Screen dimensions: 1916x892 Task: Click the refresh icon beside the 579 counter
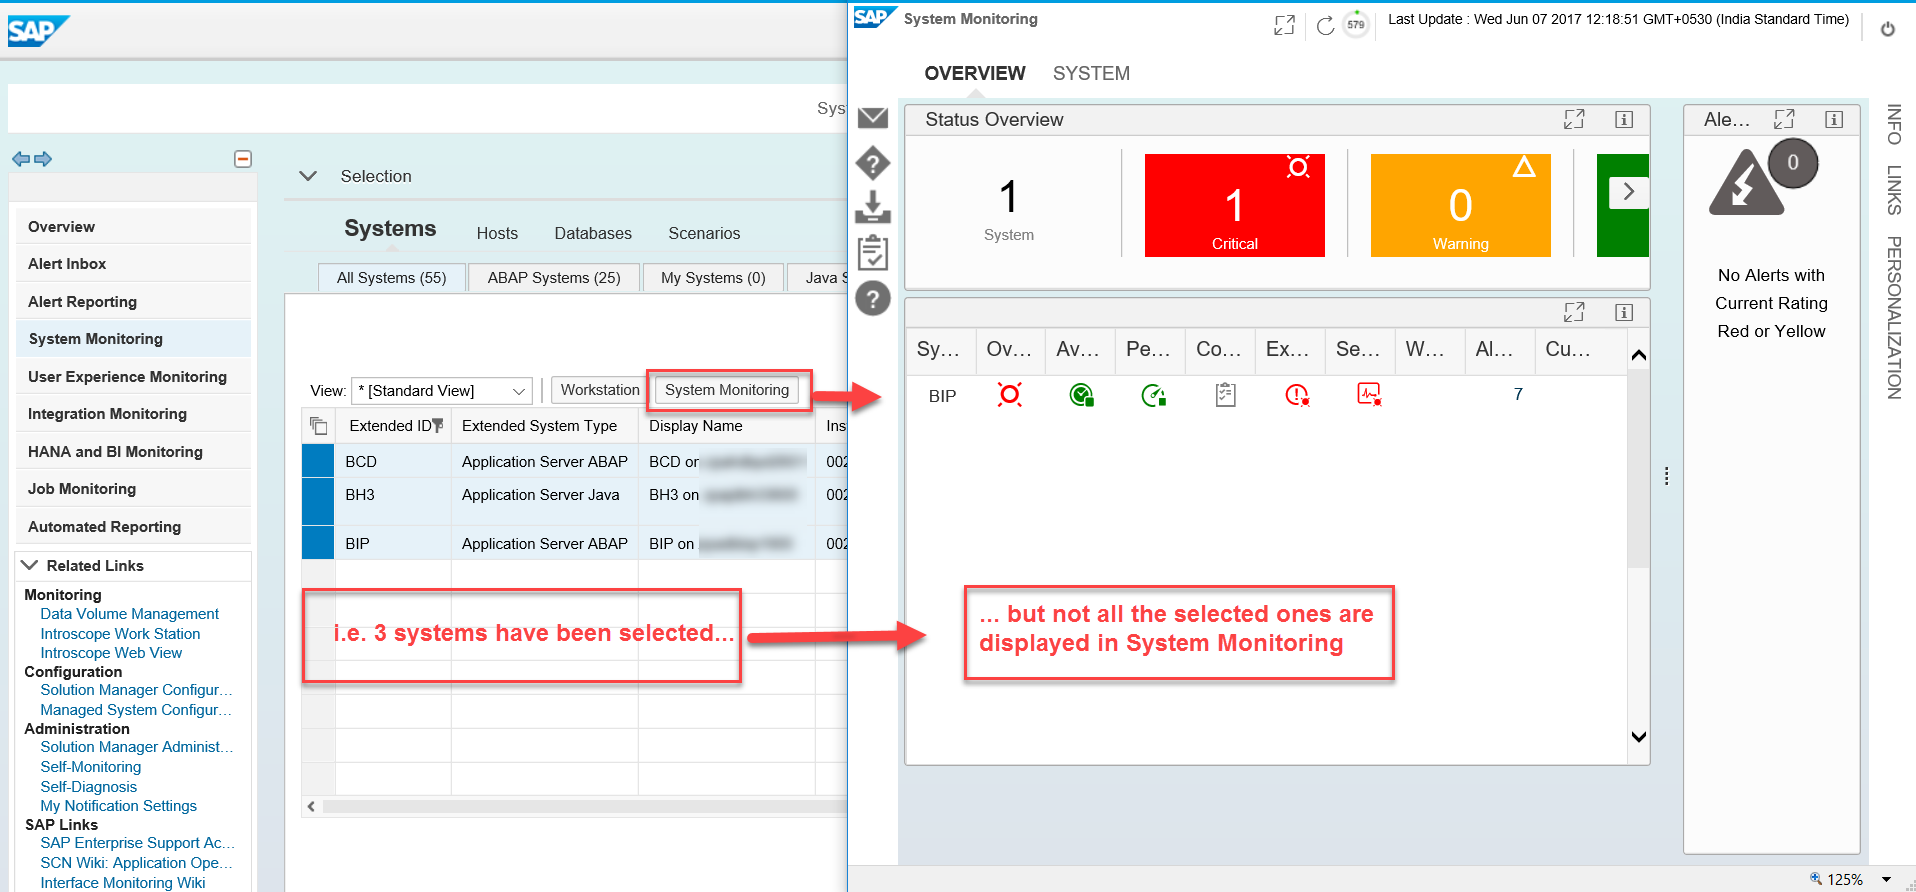[x=1325, y=26]
